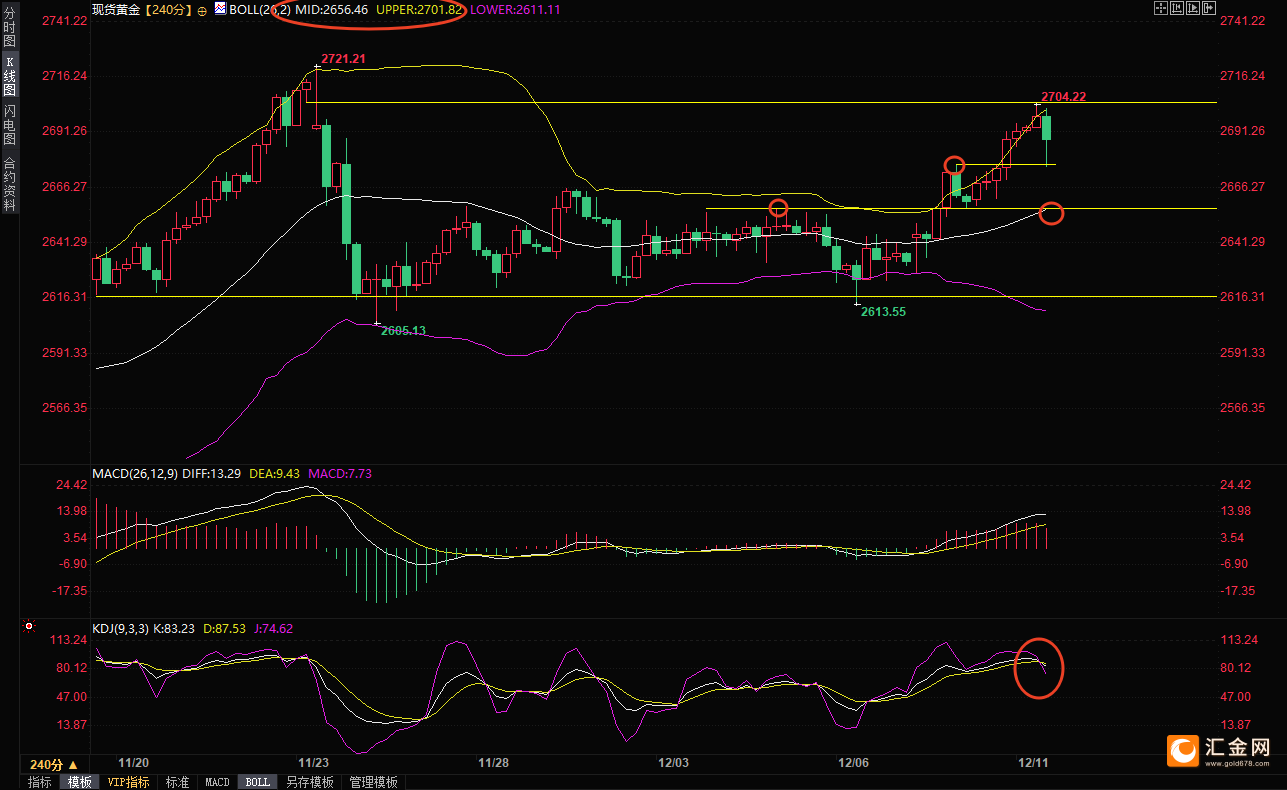The image size is (1287, 790).
Task: Click the shift-right arrow chart icon
Action: click(1209, 8)
